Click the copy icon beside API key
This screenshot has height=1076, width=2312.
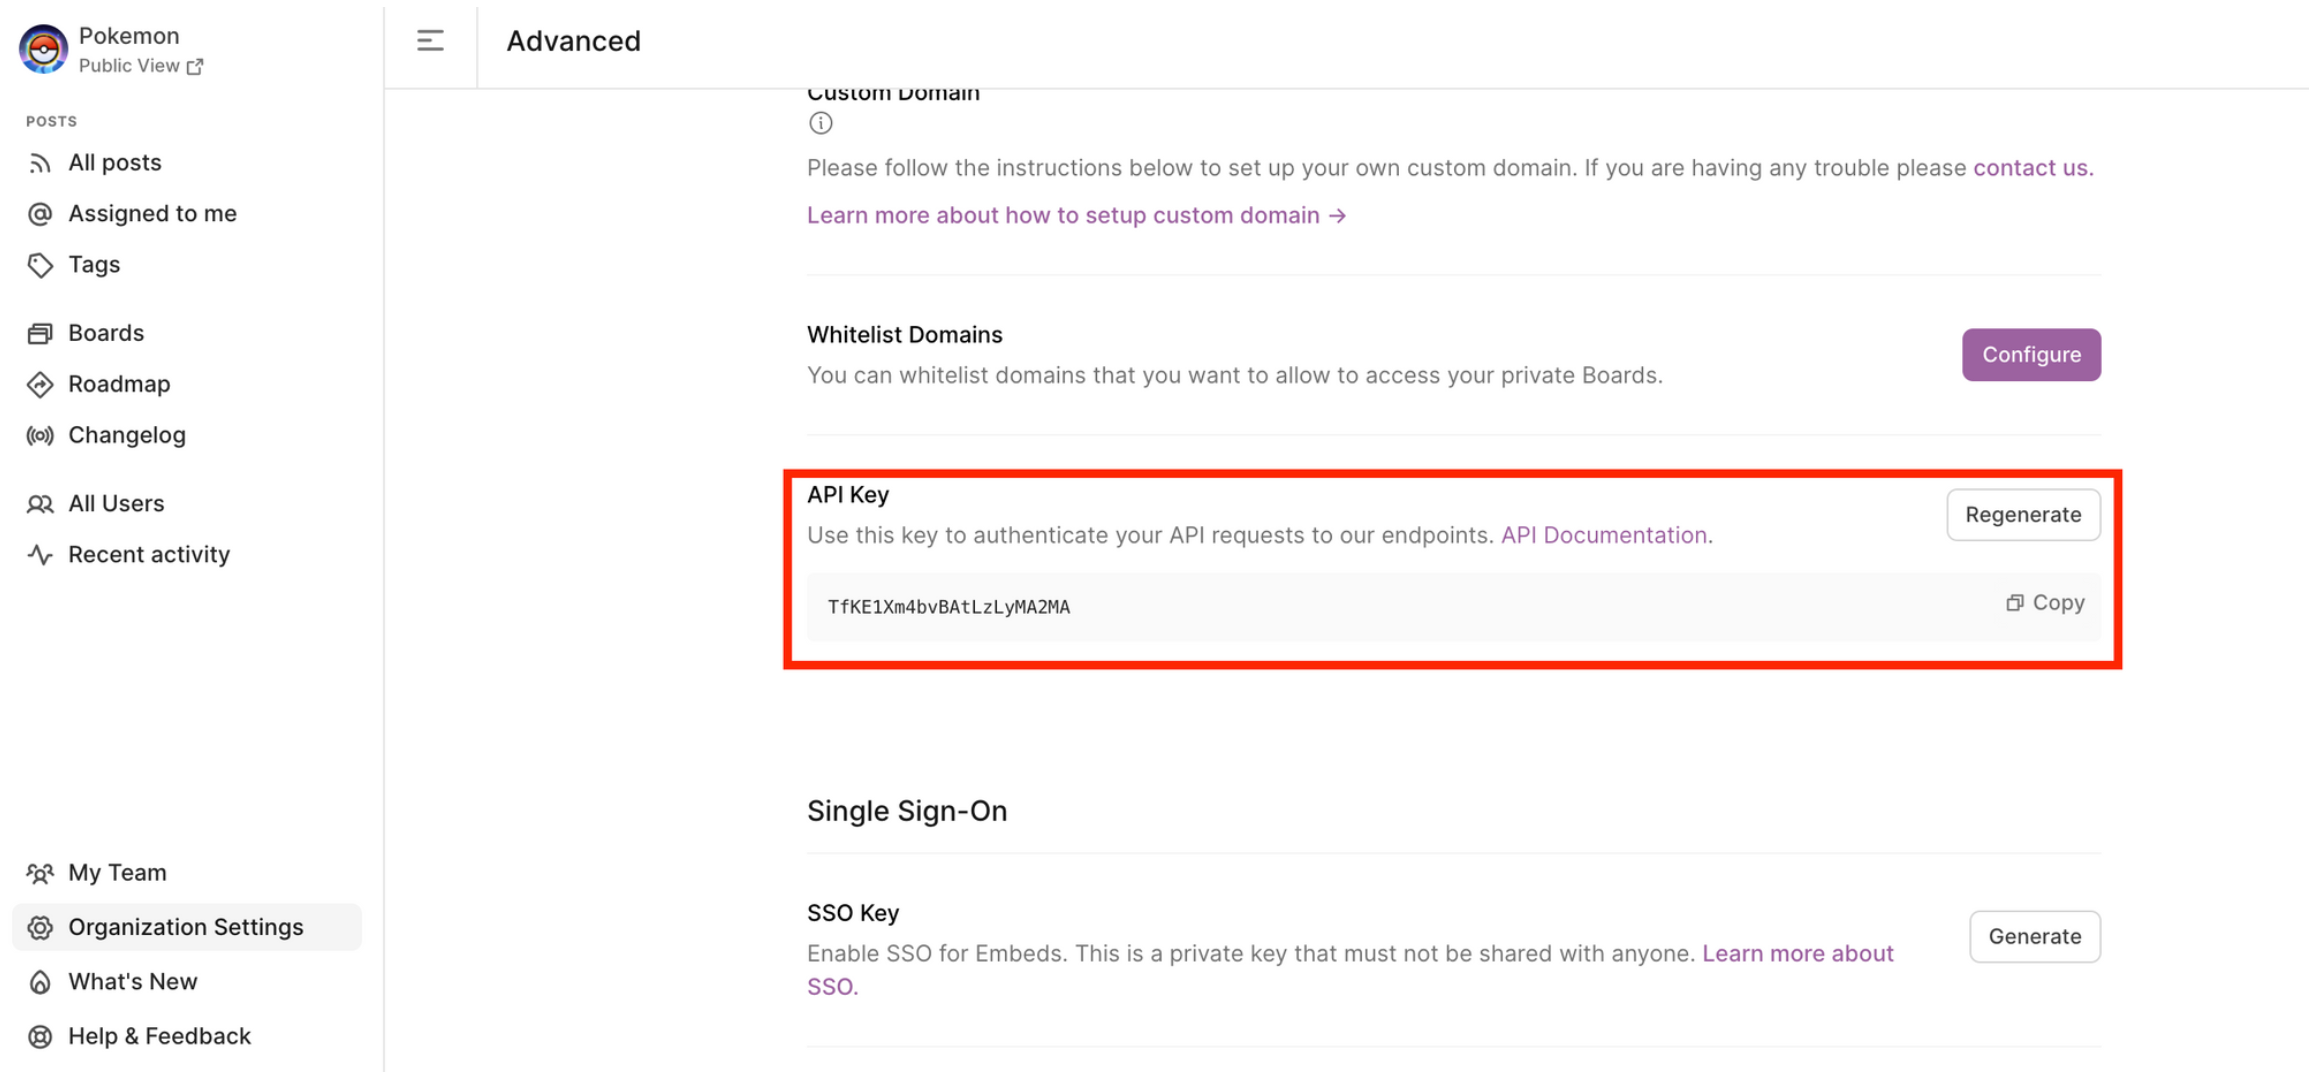(2014, 603)
